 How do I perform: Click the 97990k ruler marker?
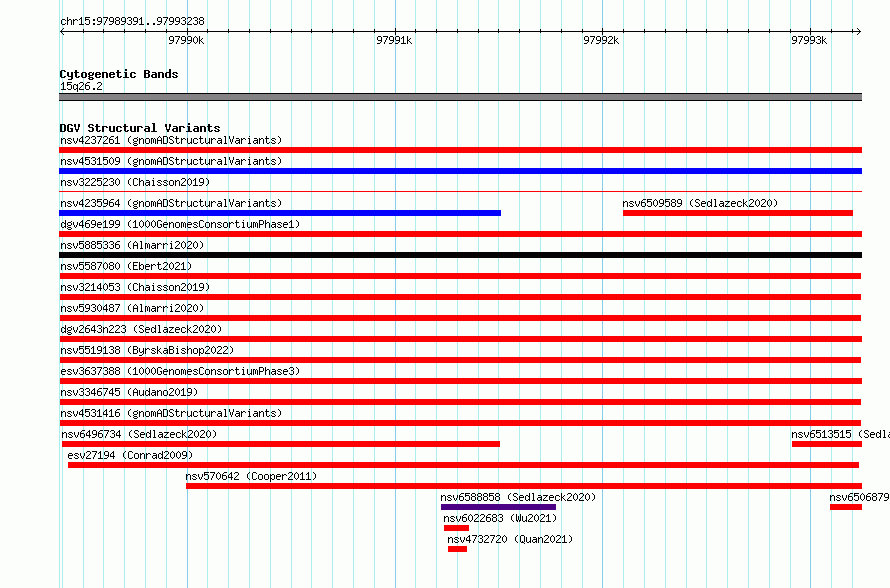point(186,40)
